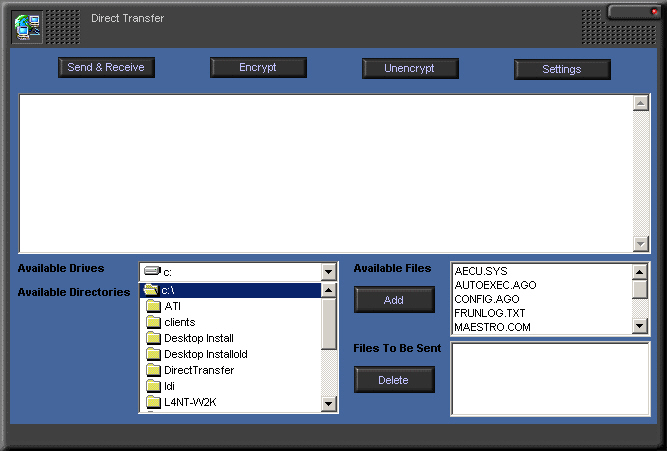The height and width of the screenshot is (451, 667).
Task: Click directories list scroll down arrow
Action: coord(328,403)
